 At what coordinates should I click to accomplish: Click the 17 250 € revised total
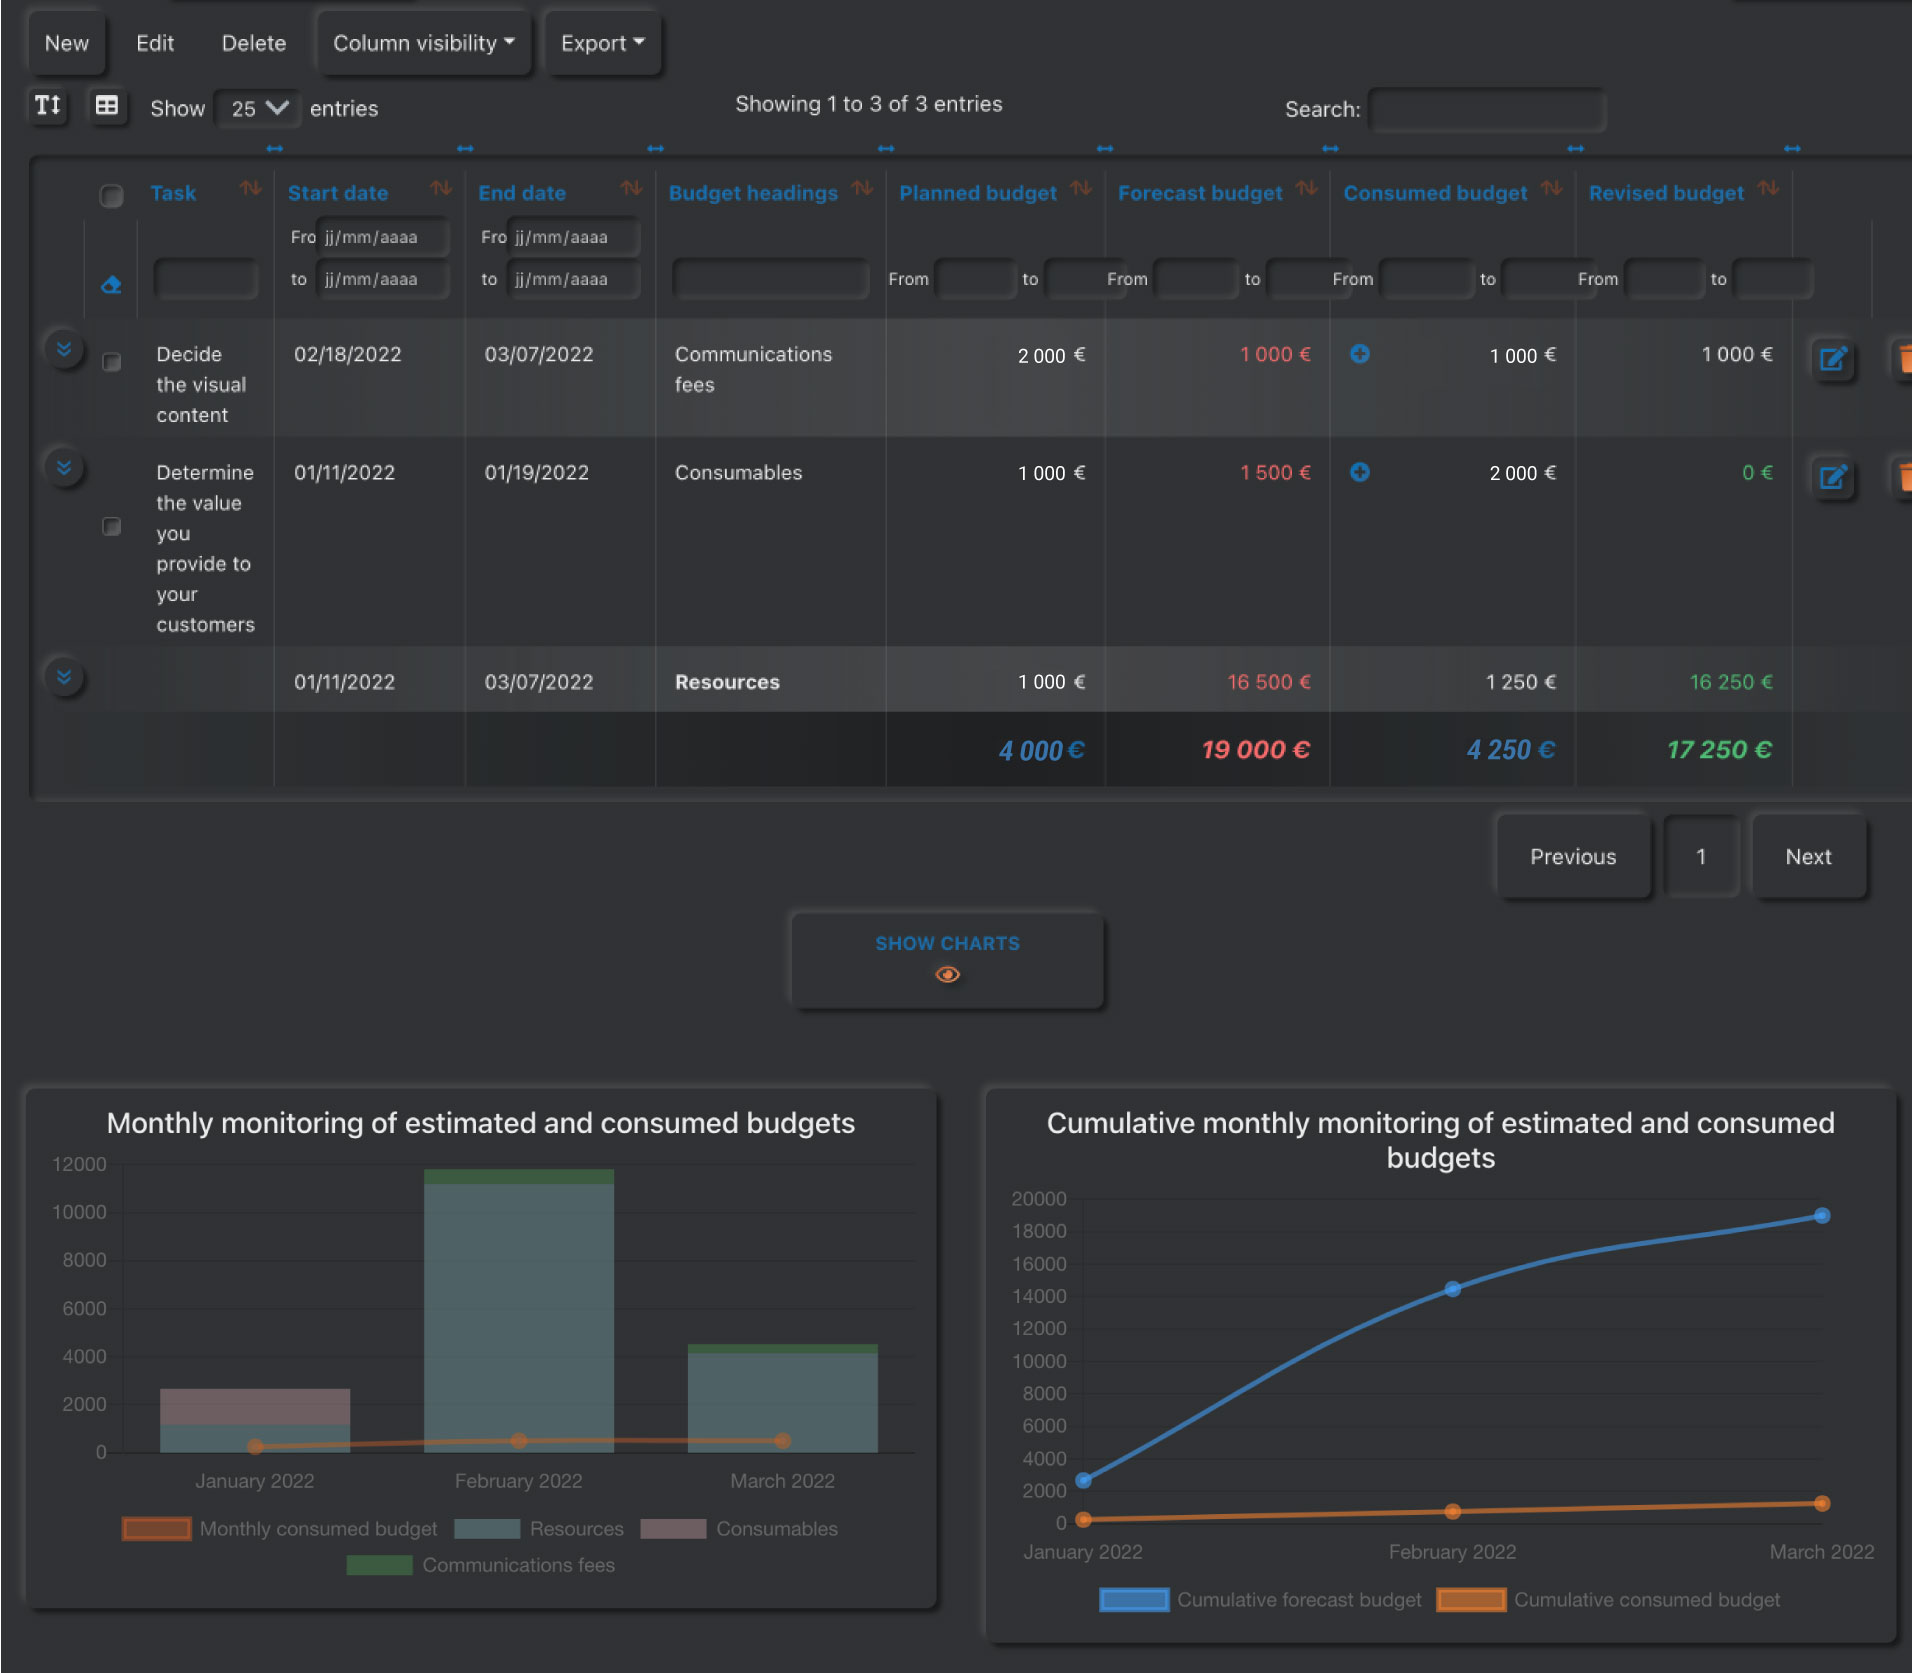coord(1719,750)
